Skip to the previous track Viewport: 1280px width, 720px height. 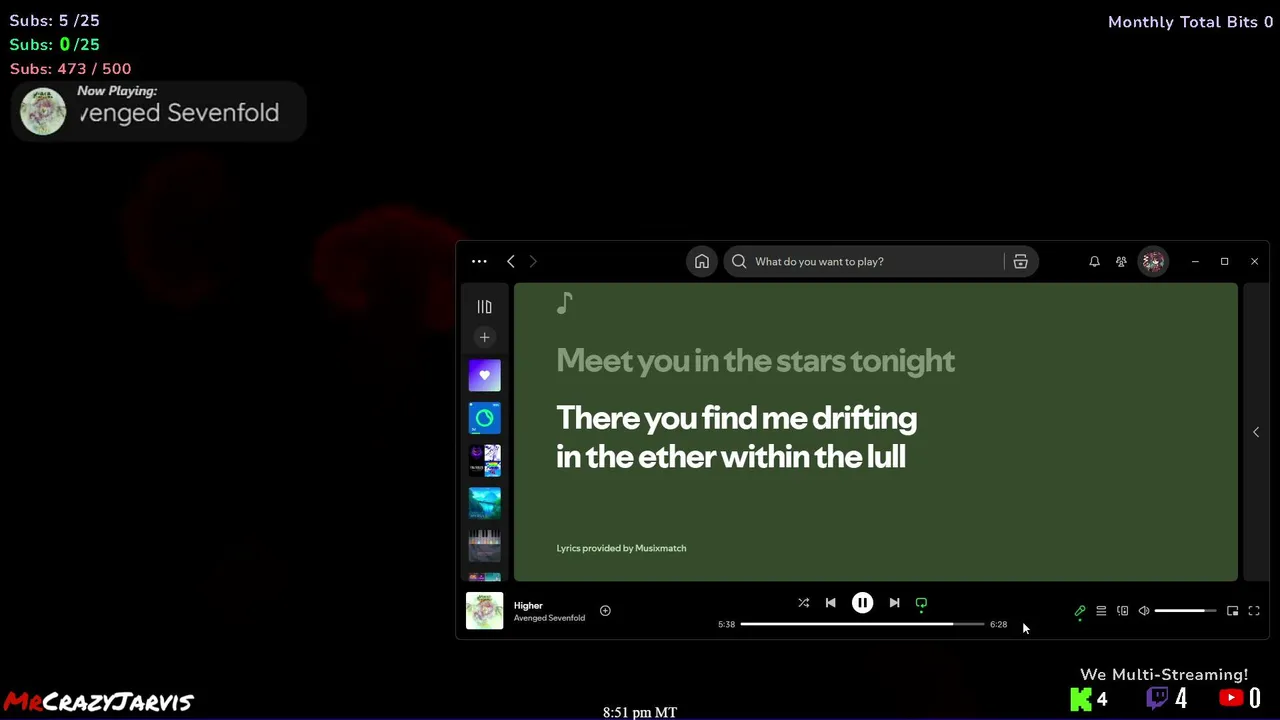(830, 603)
